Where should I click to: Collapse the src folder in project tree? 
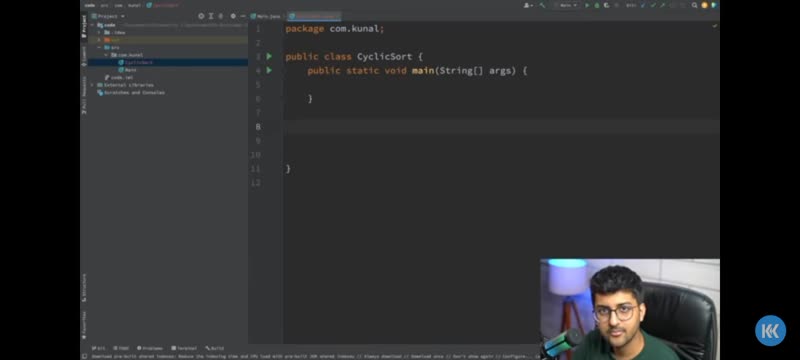[x=99, y=47]
